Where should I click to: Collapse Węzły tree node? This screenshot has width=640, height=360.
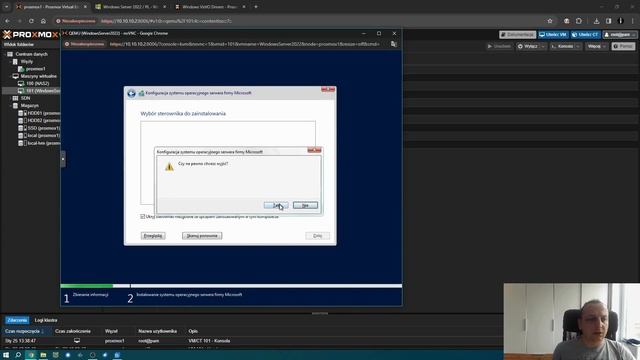(x=10, y=62)
